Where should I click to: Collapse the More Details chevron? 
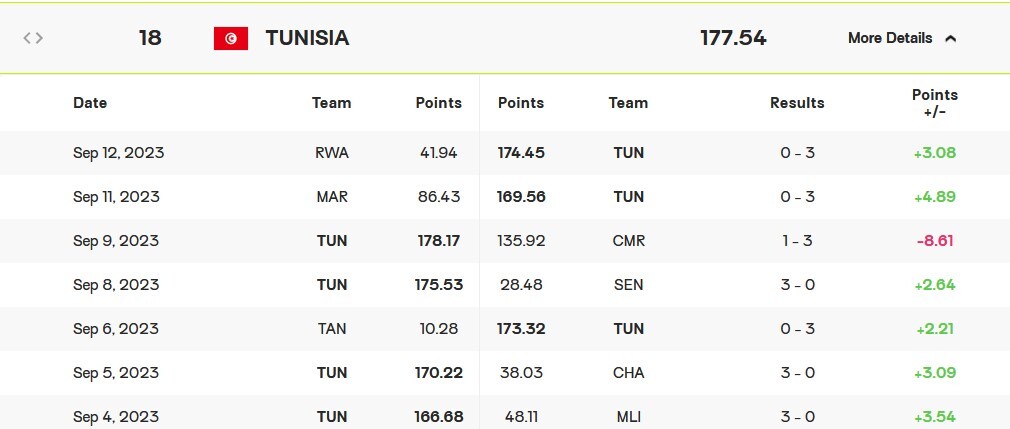(x=951, y=38)
